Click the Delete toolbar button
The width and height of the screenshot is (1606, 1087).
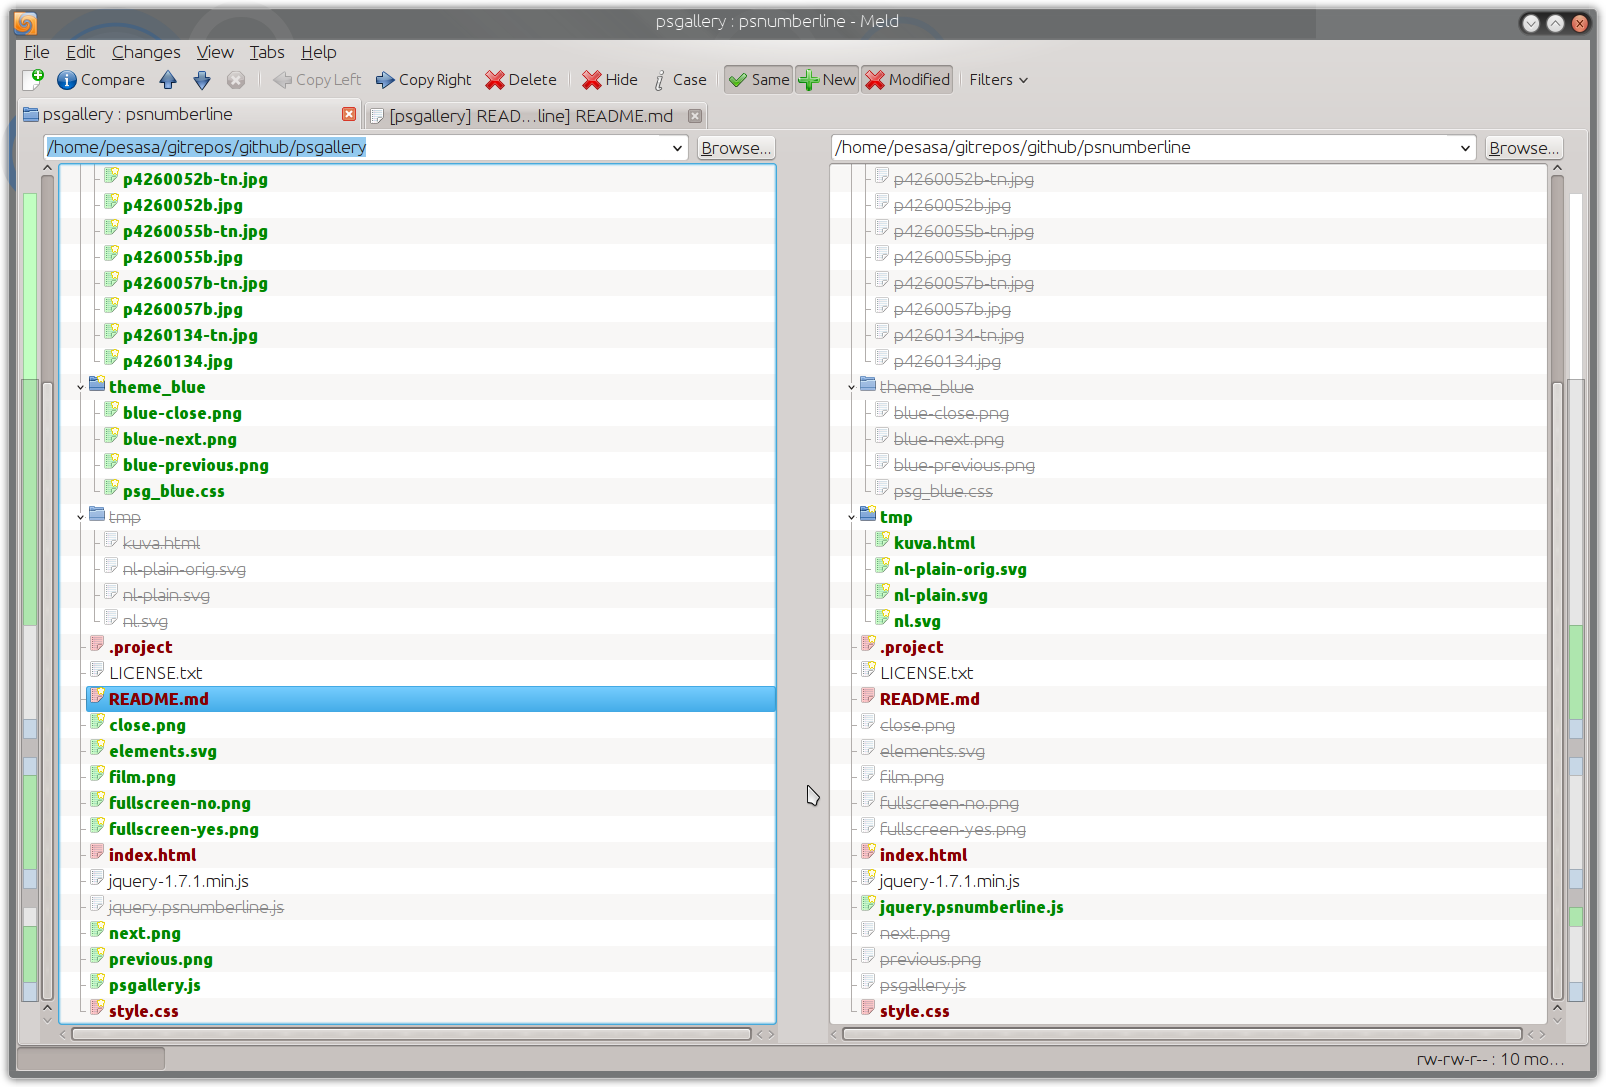(x=521, y=80)
